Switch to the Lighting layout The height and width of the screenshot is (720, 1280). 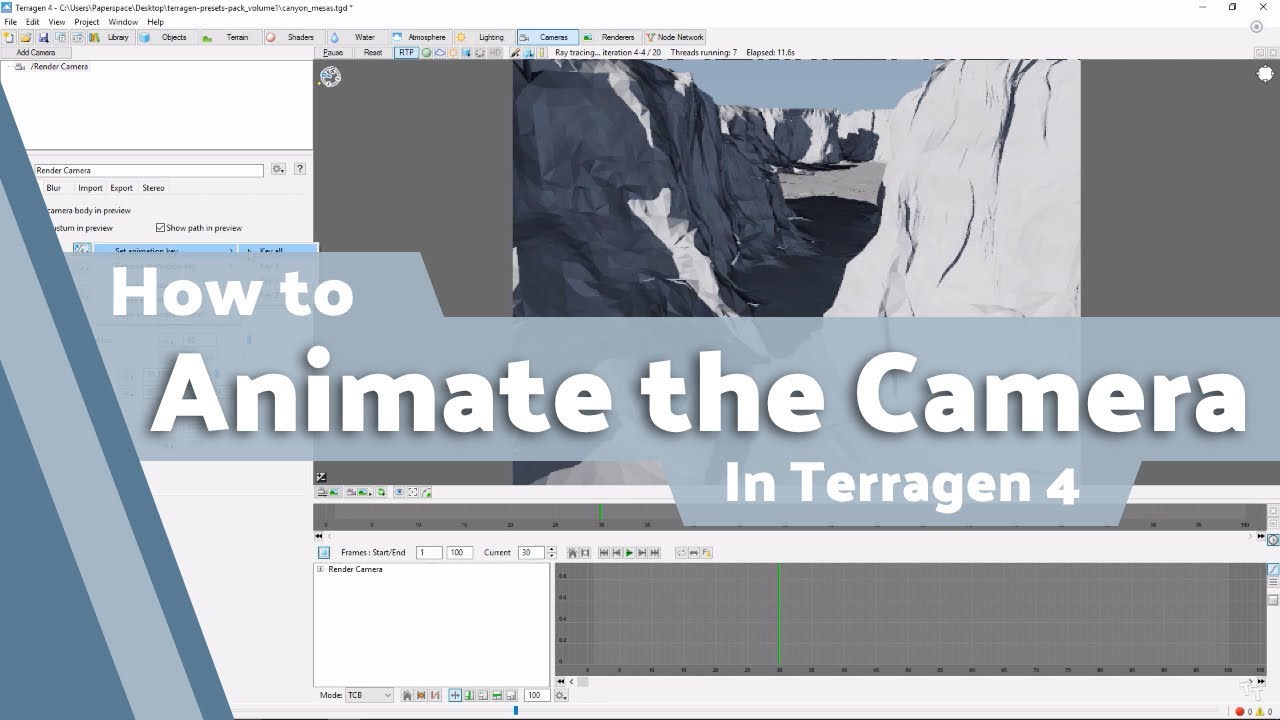484,37
